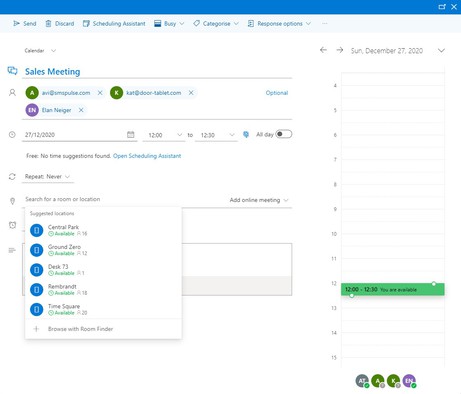
Task: Click the purple EN avatar for Elan Neiger
Action: (x=32, y=110)
